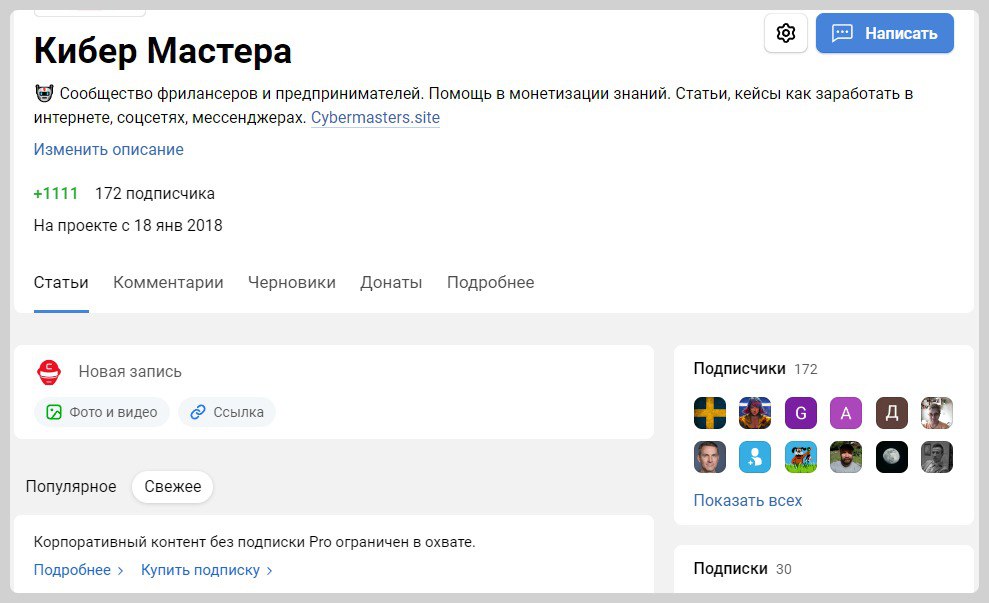Click the Подписки count 30
989x603 pixels.
[x=783, y=569]
